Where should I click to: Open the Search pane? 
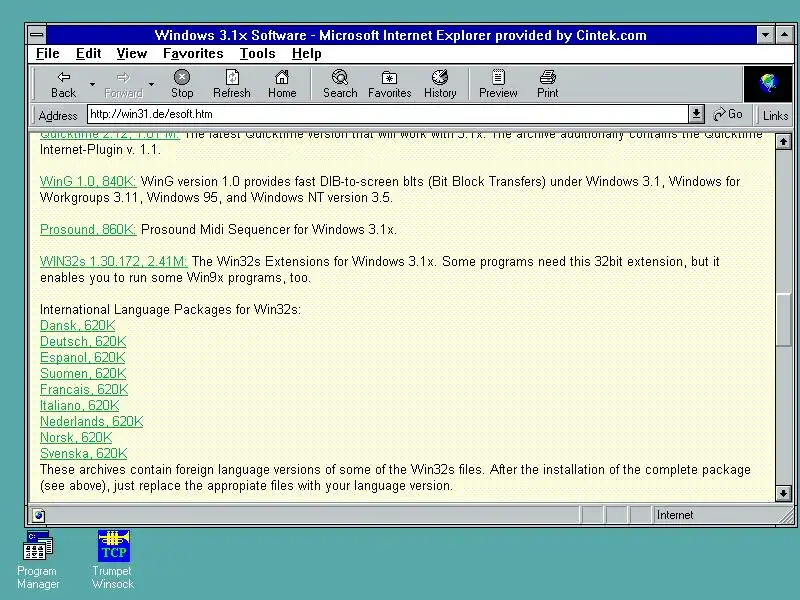click(340, 84)
